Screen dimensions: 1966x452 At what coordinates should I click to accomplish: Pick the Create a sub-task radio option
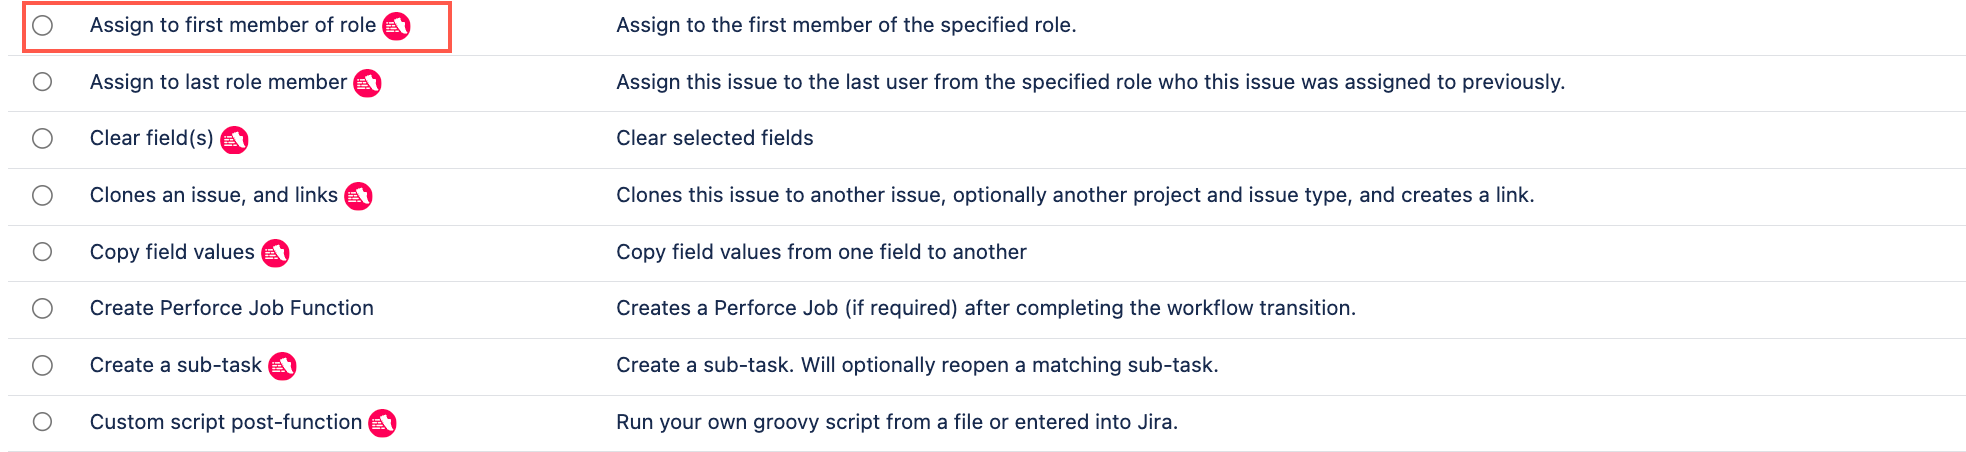click(42, 365)
